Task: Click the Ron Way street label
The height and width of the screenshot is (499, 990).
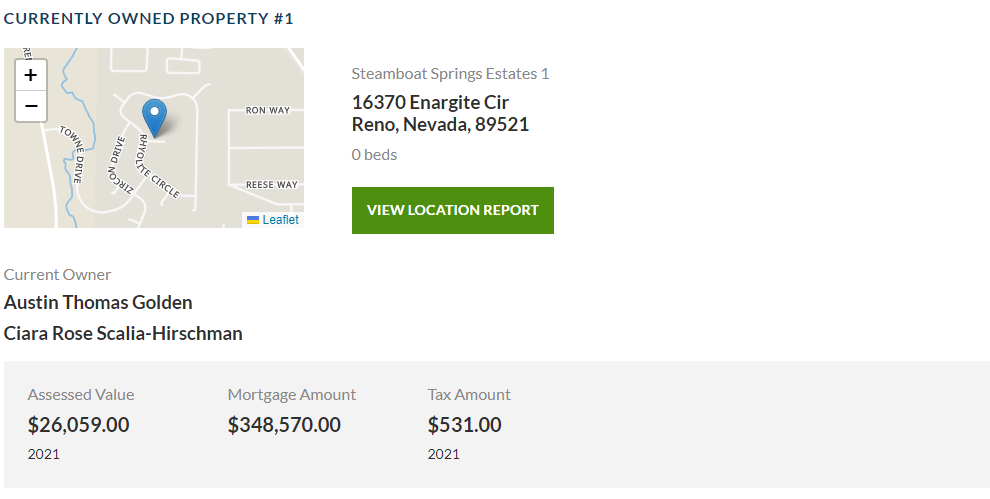Action: pyautogui.click(x=268, y=110)
